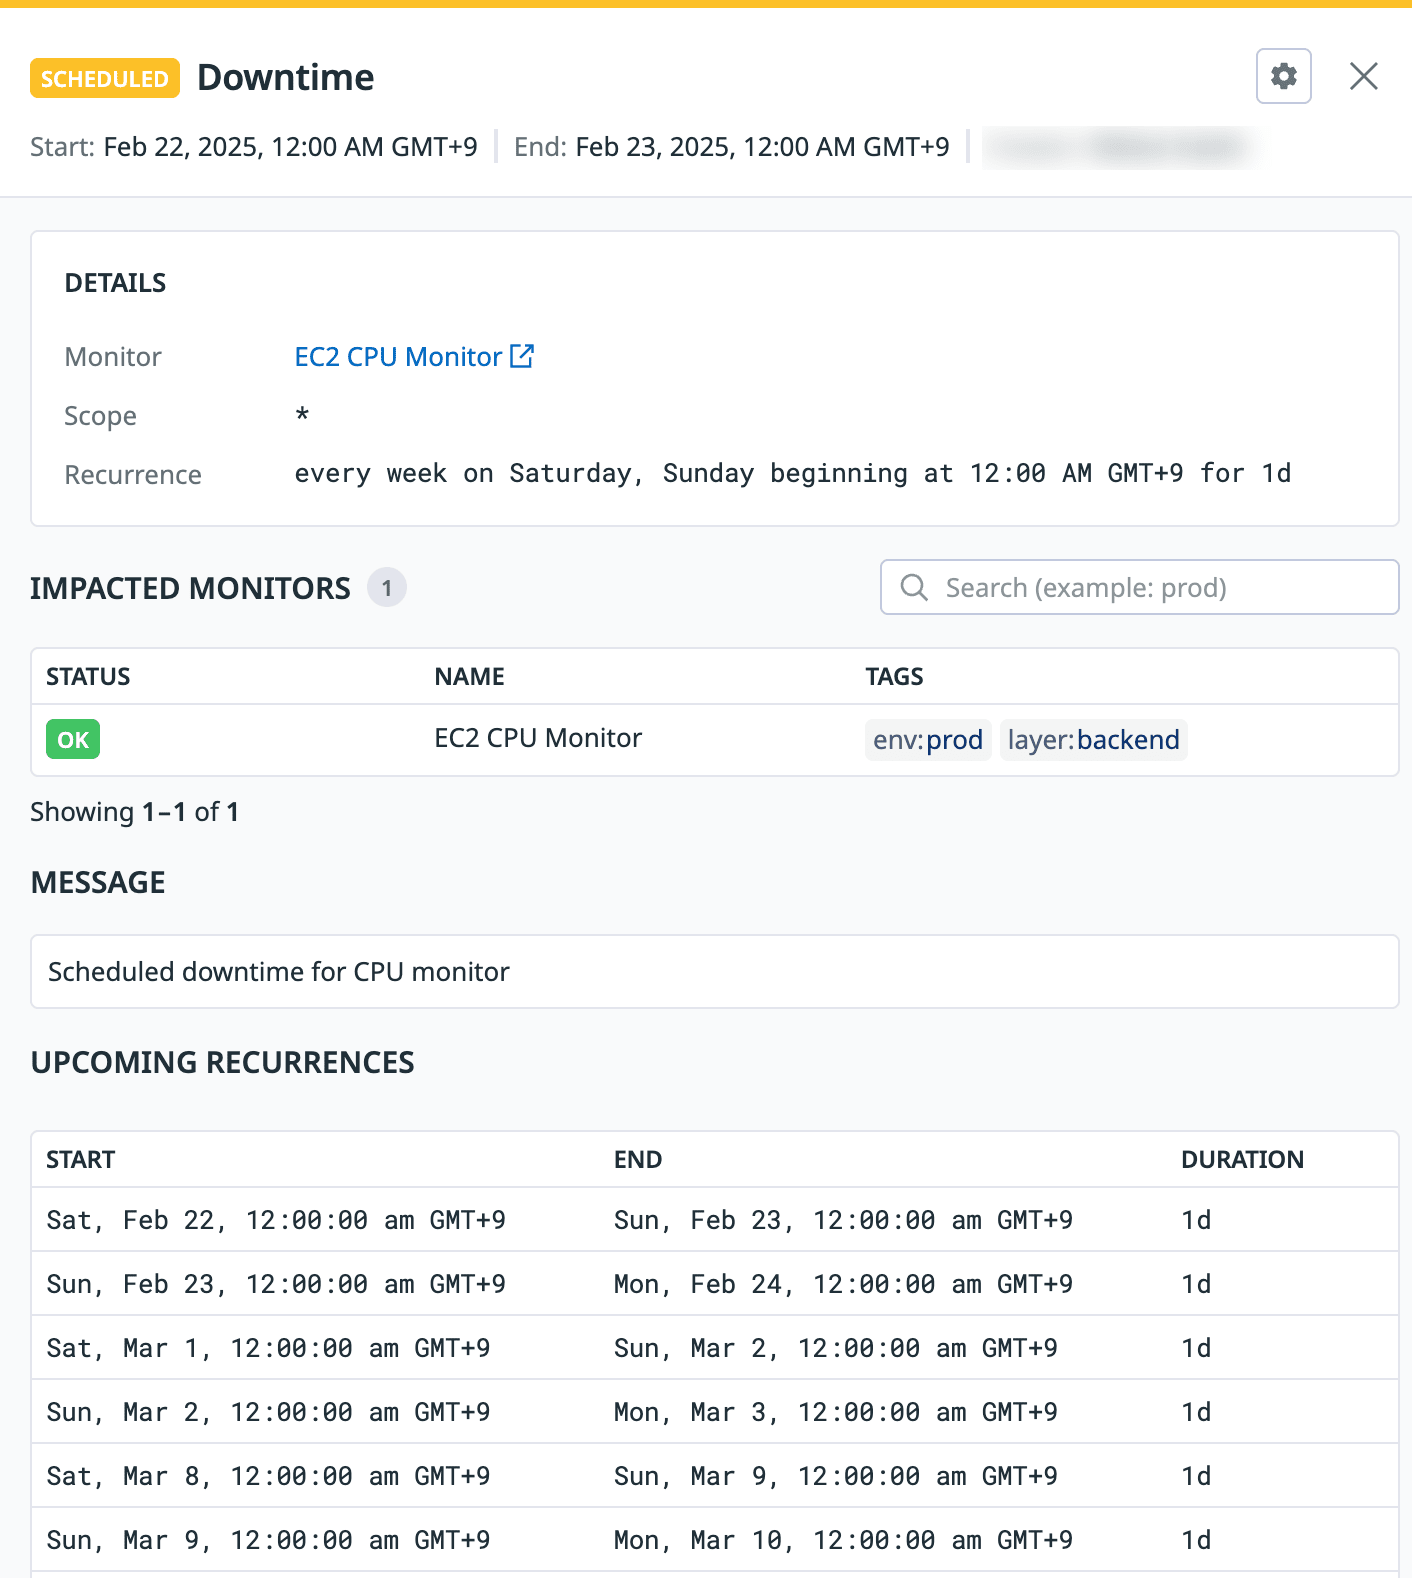Select recurrence row starting Sun, Mar 2
Viewport: 1412px width, 1578px height.
click(x=715, y=1412)
